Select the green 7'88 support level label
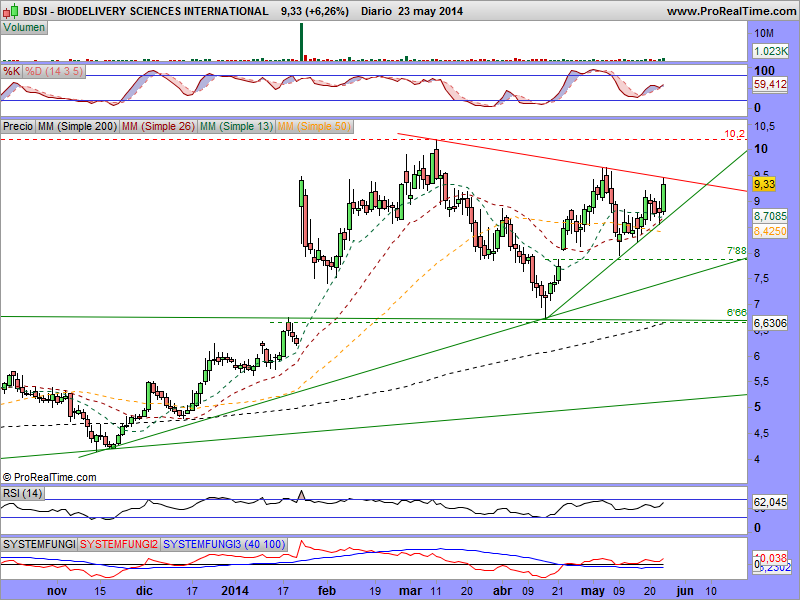This screenshot has width=800, height=600. click(x=737, y=251)
